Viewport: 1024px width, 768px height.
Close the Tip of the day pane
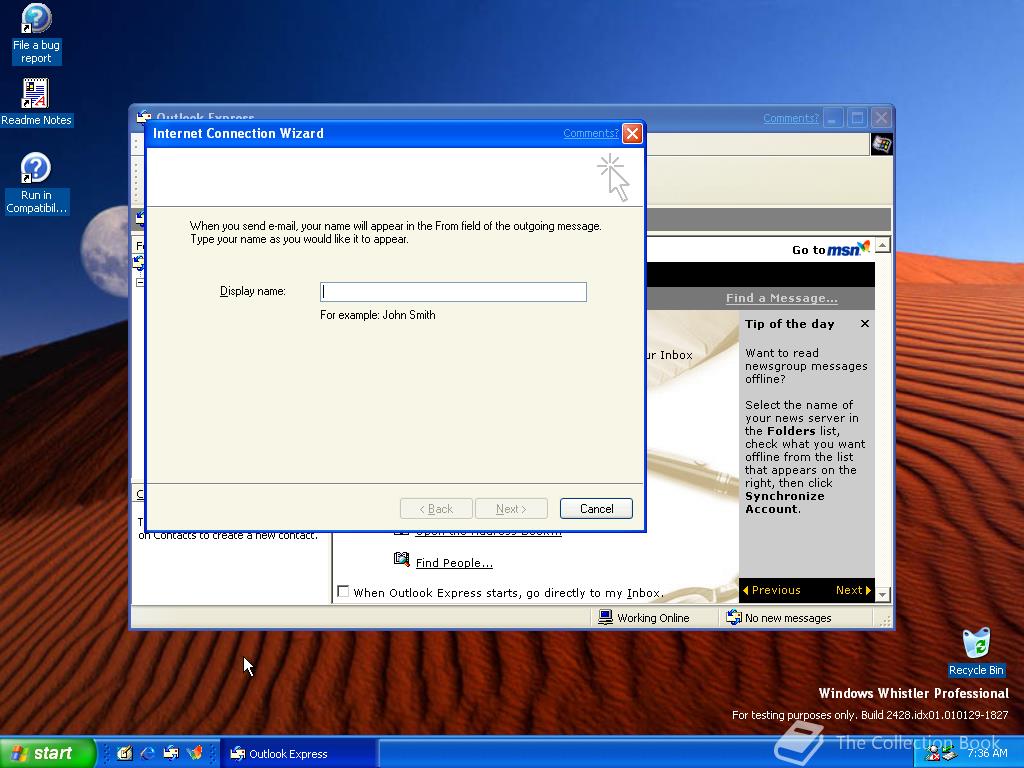tap(865, 324)
